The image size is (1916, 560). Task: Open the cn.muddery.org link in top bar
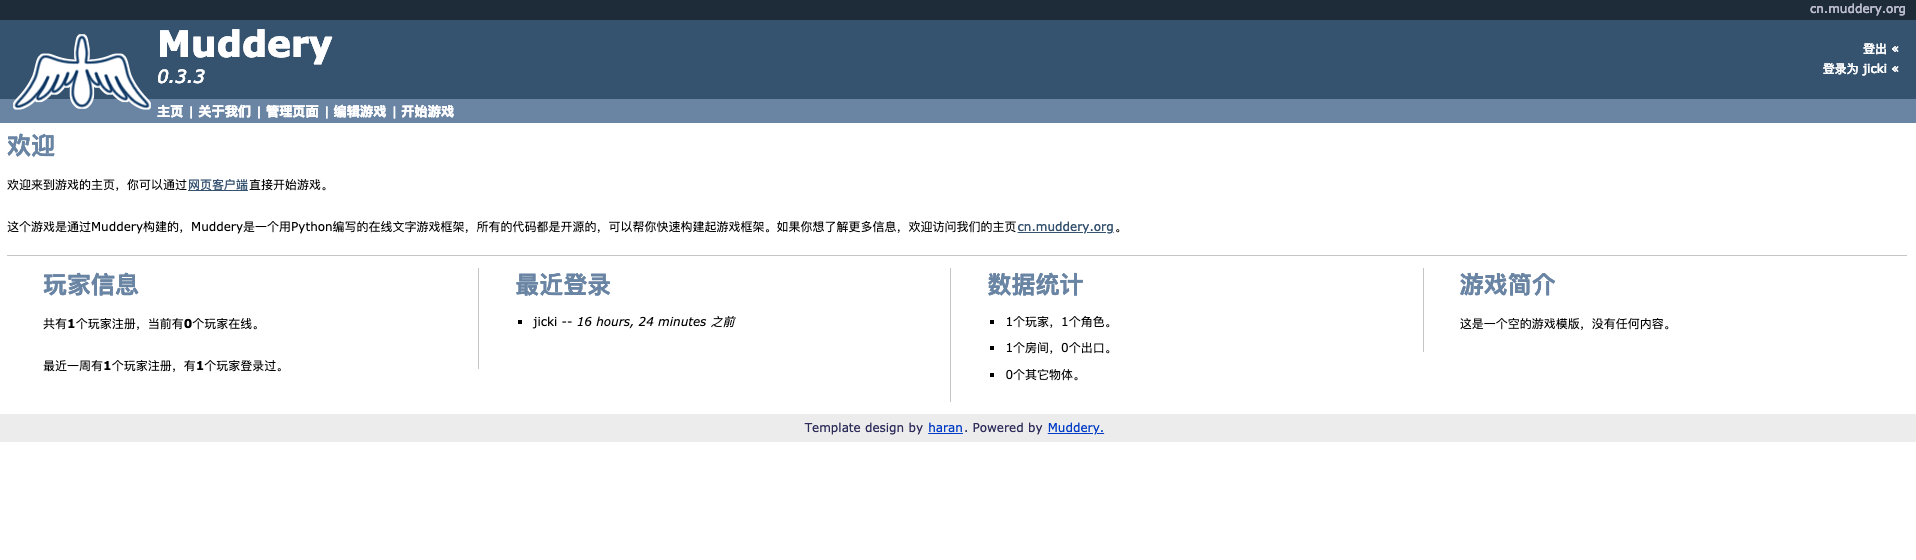pos(1857,9)
